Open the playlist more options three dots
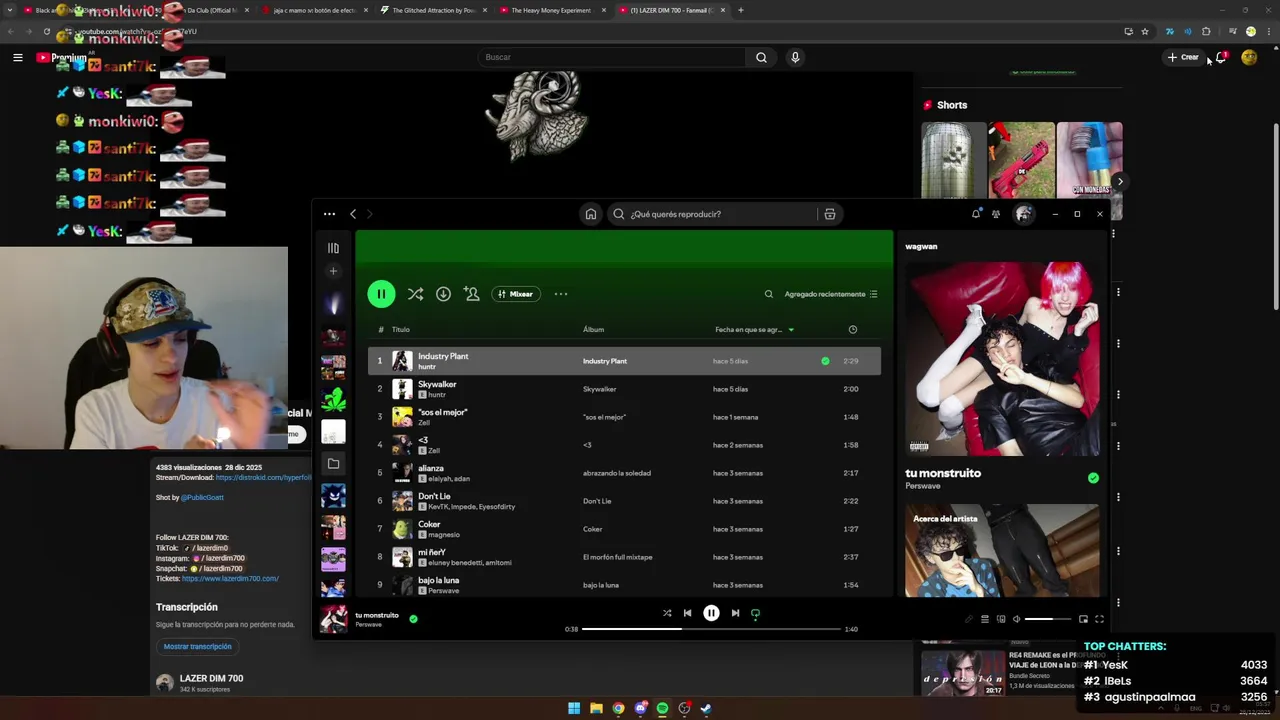The width and height of the screenshot is (1280, 720). click(561, 294)
